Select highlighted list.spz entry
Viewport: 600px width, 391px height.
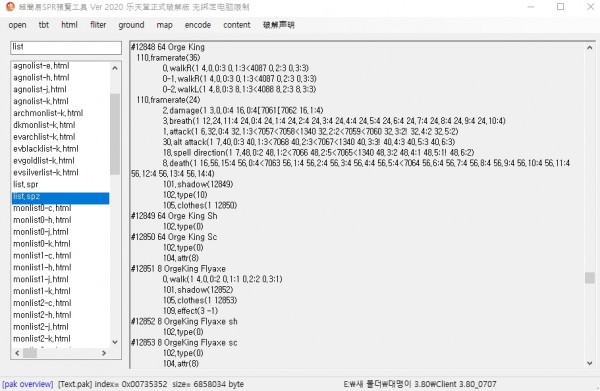pos(60,197)
